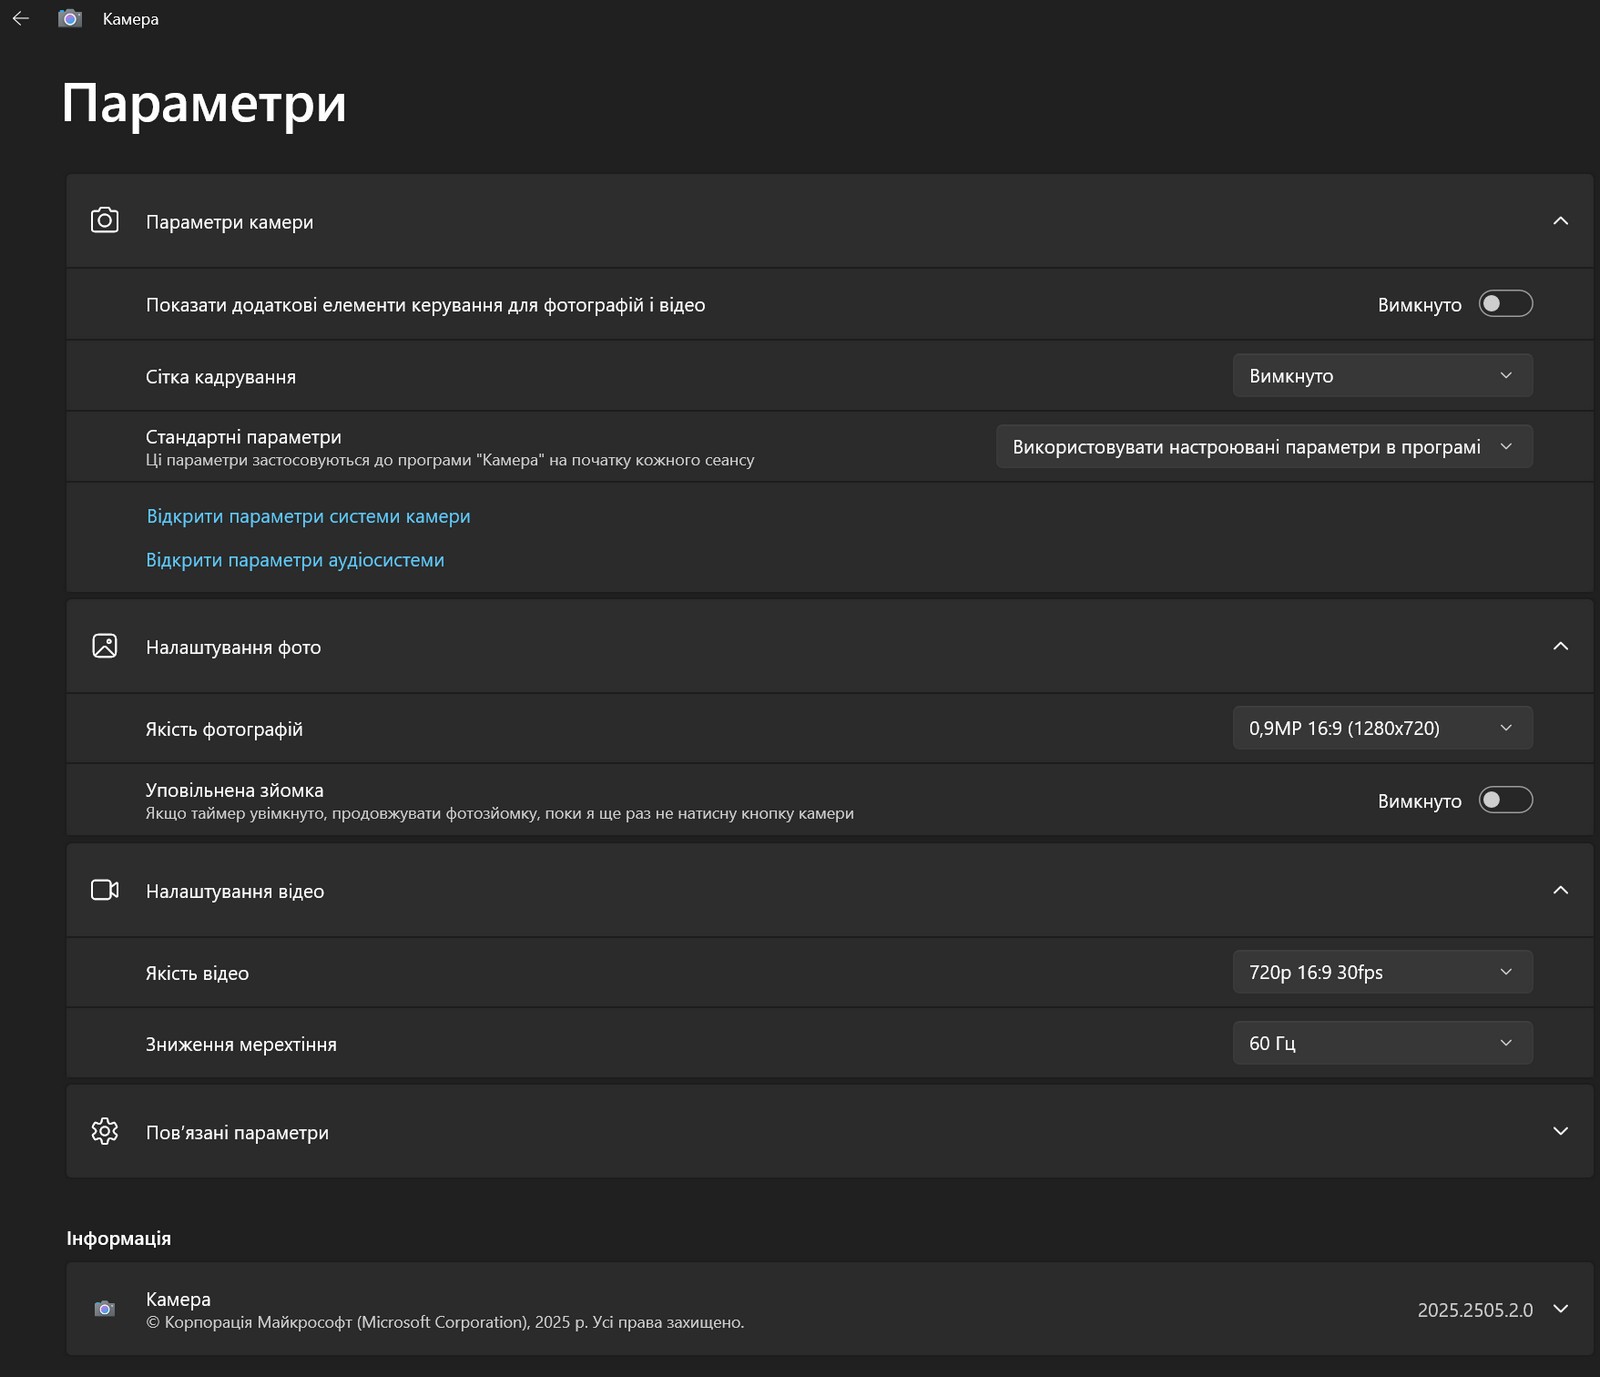1600x1377 pixels.
Task: Click the back arrow icon
Action: pos(21,19)
